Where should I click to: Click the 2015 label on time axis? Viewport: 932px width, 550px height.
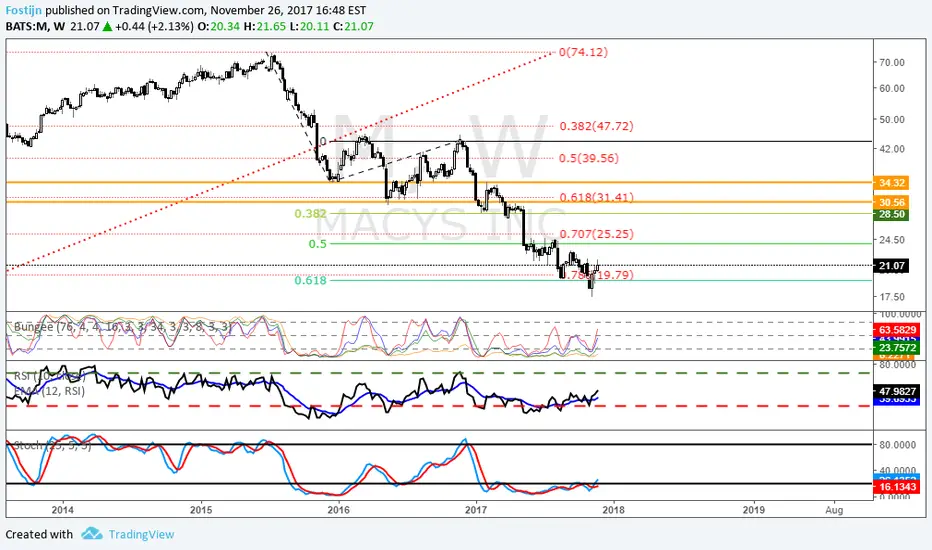pos(201,510)
